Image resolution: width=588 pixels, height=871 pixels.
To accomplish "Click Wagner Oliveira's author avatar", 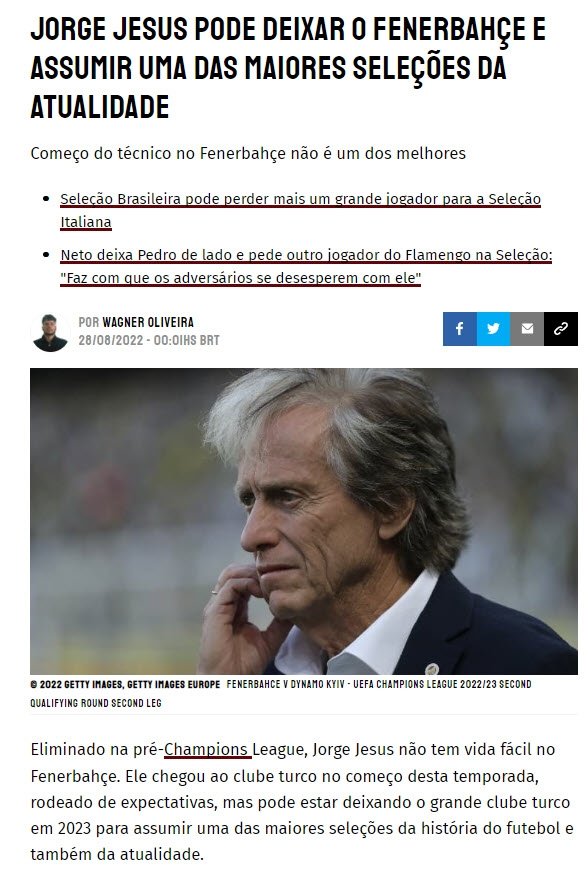I will click(50, 332).
